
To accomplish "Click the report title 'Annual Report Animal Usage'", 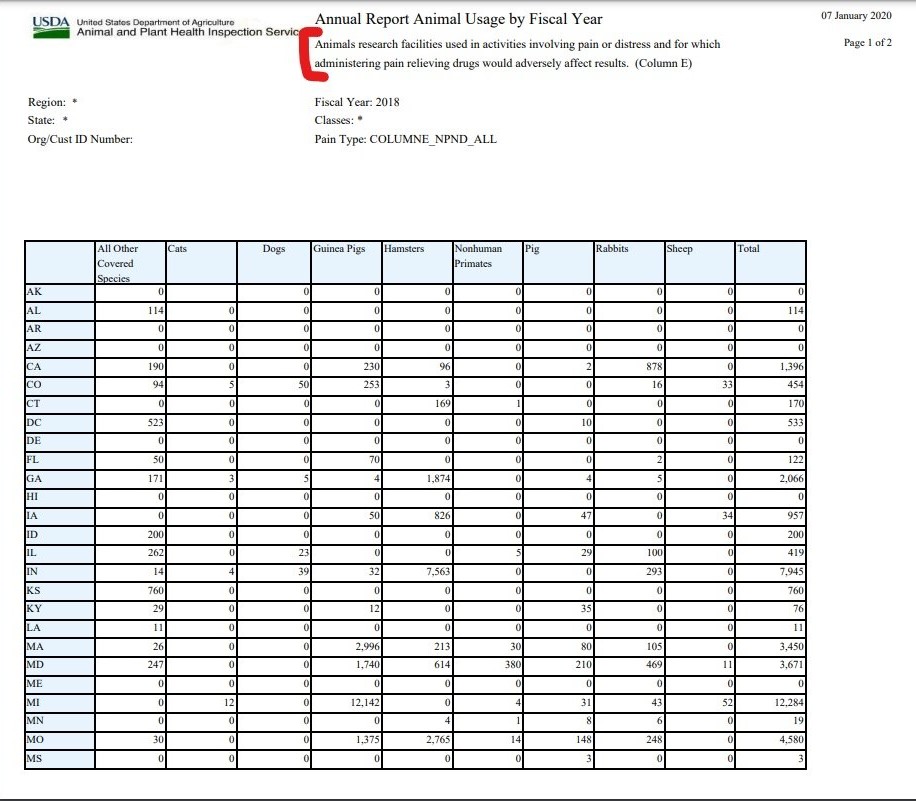I will [x=458, y=19].
